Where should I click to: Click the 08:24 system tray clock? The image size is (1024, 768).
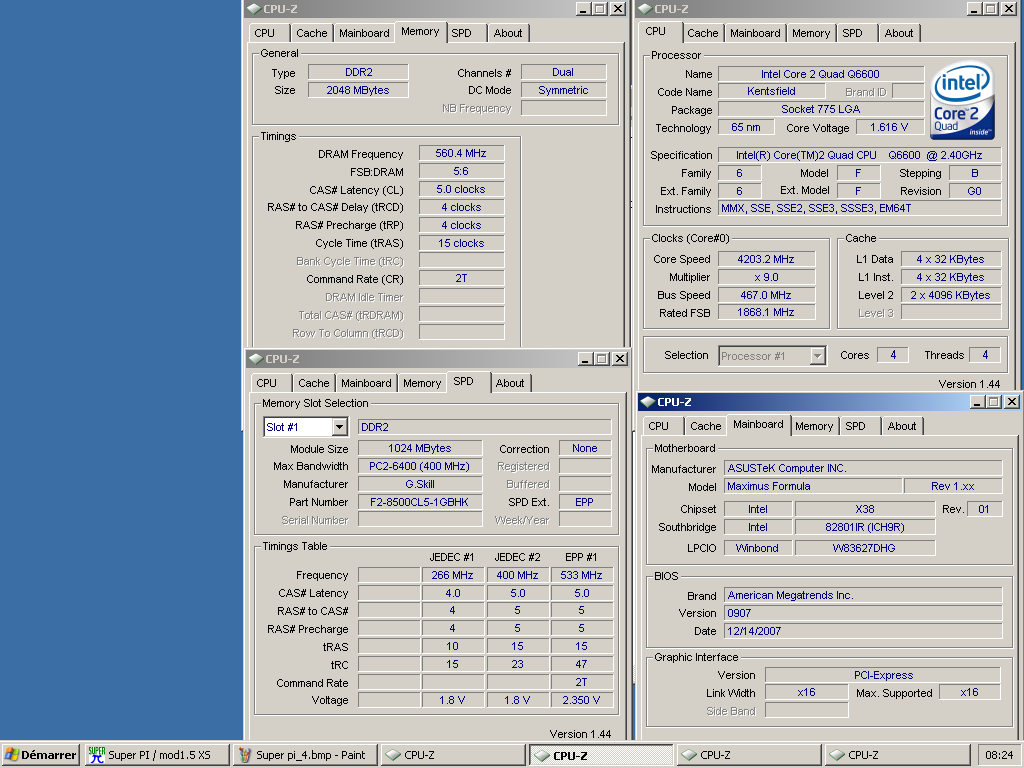999,755
